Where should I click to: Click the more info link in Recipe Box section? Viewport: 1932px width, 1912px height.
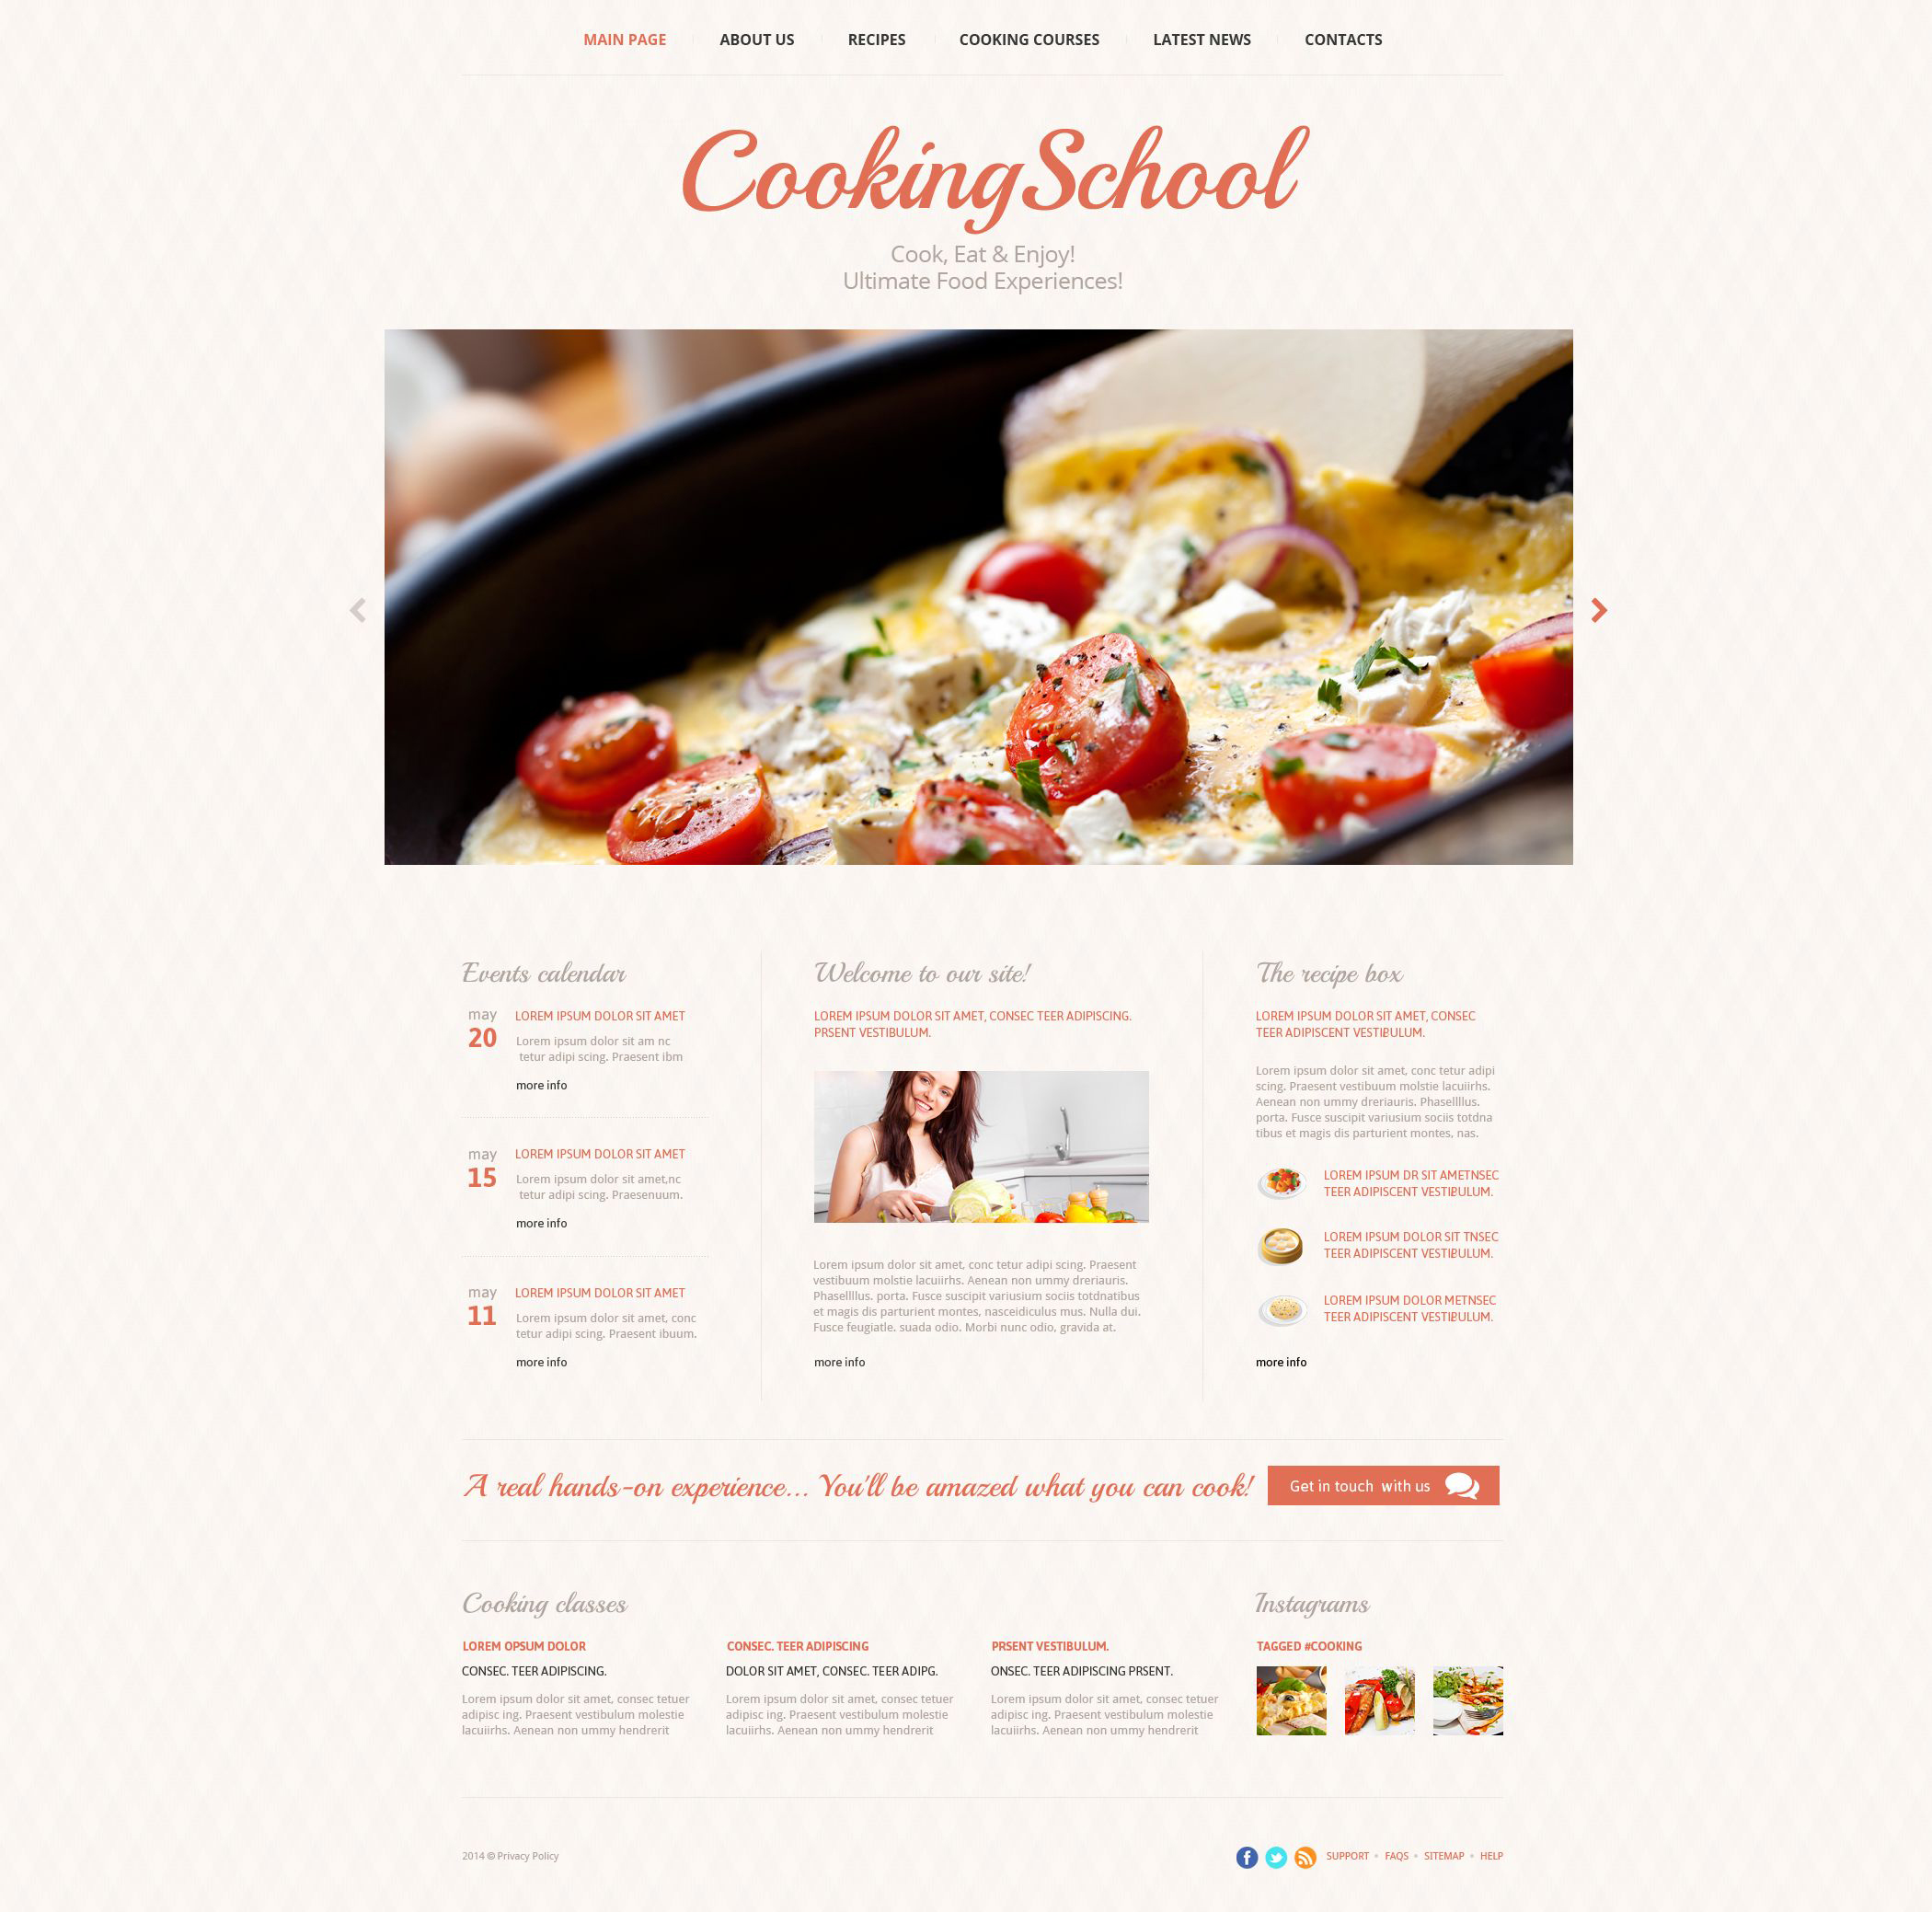click(1281, 1361)
